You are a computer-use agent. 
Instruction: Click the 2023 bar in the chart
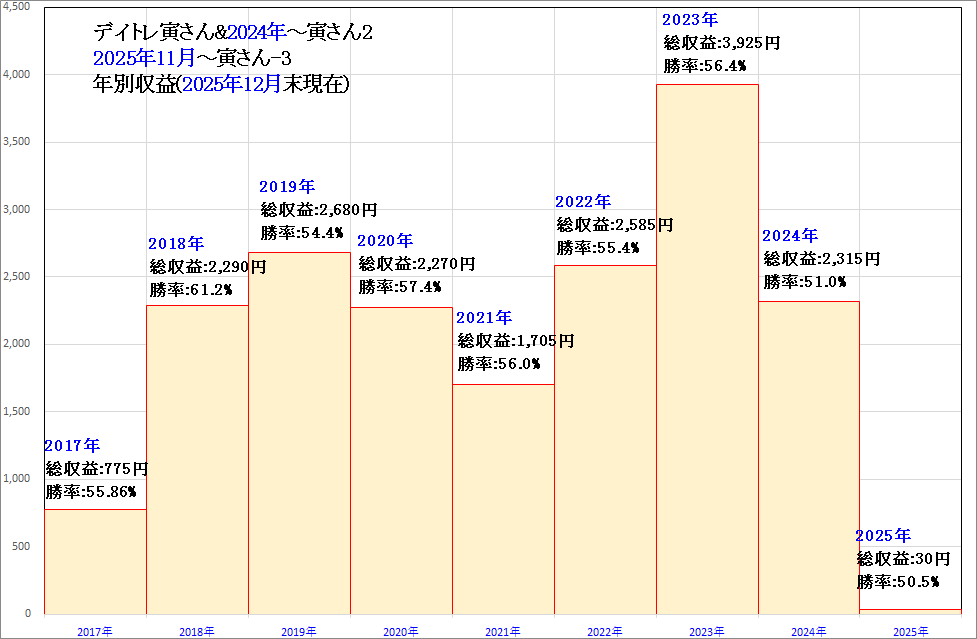[x=707, y=350]
